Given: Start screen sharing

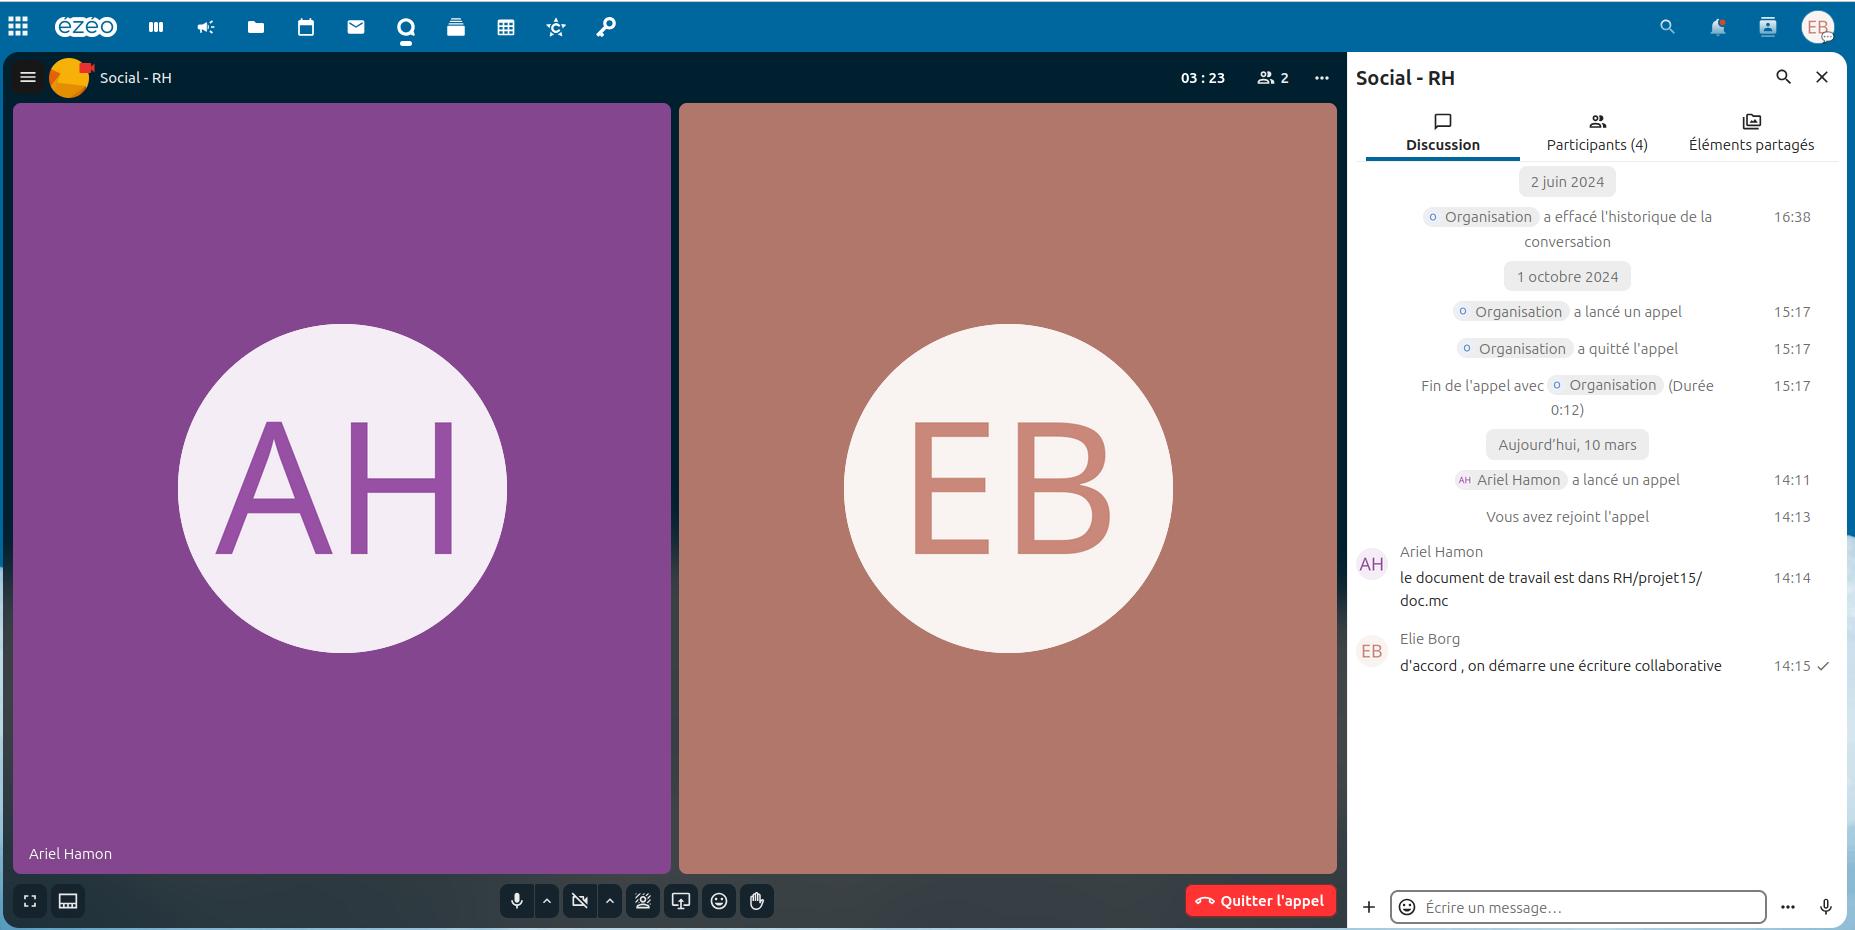Looking at the screenshot, I should [681, 901].
